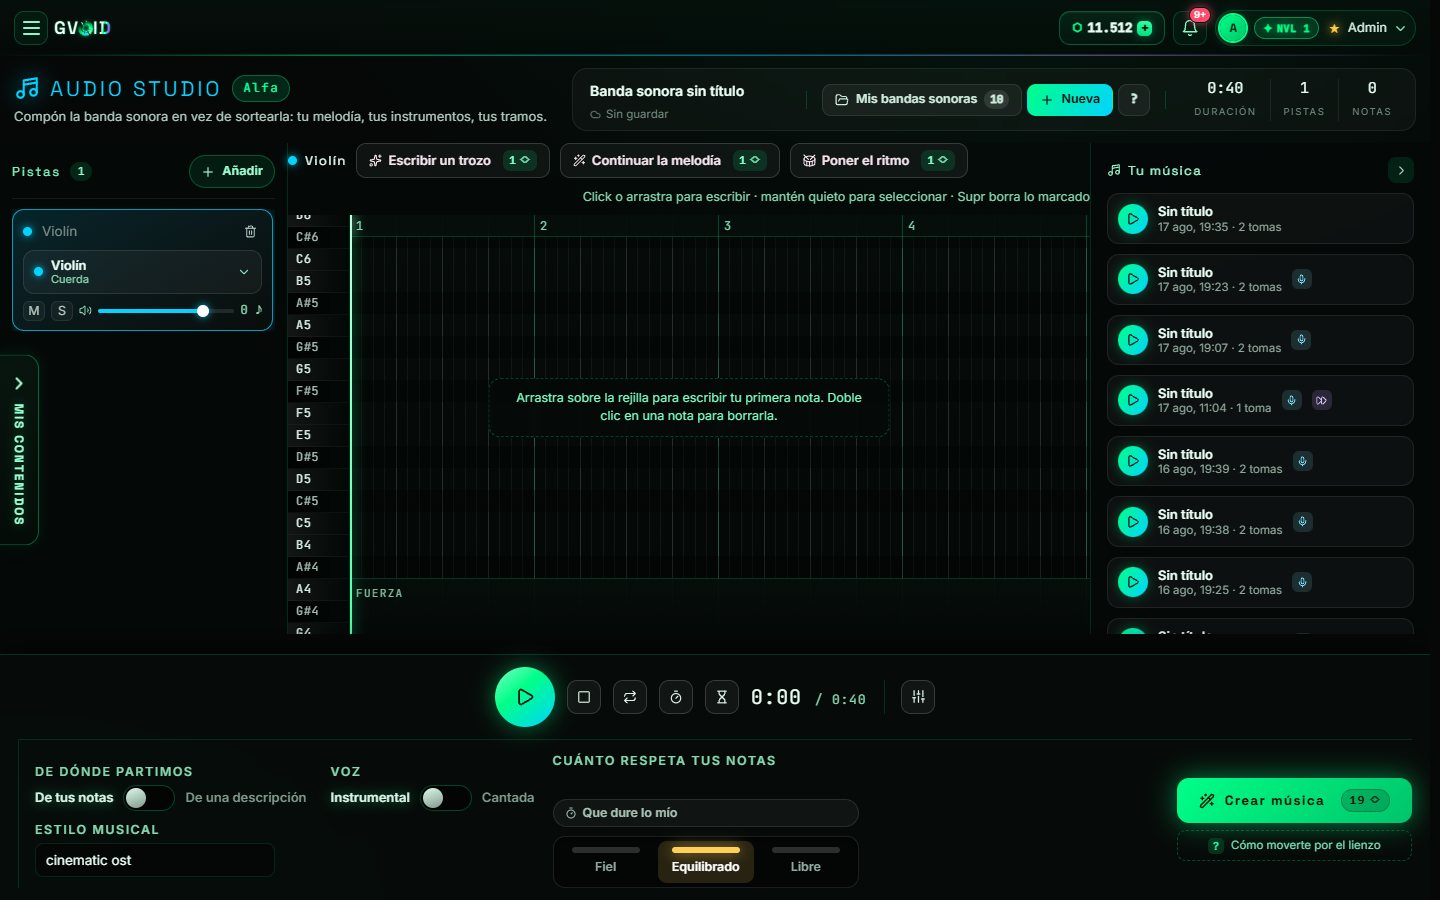This screenshot has width=1440, height=900.
Task: Open the notifications bell
Action: 1190,28
